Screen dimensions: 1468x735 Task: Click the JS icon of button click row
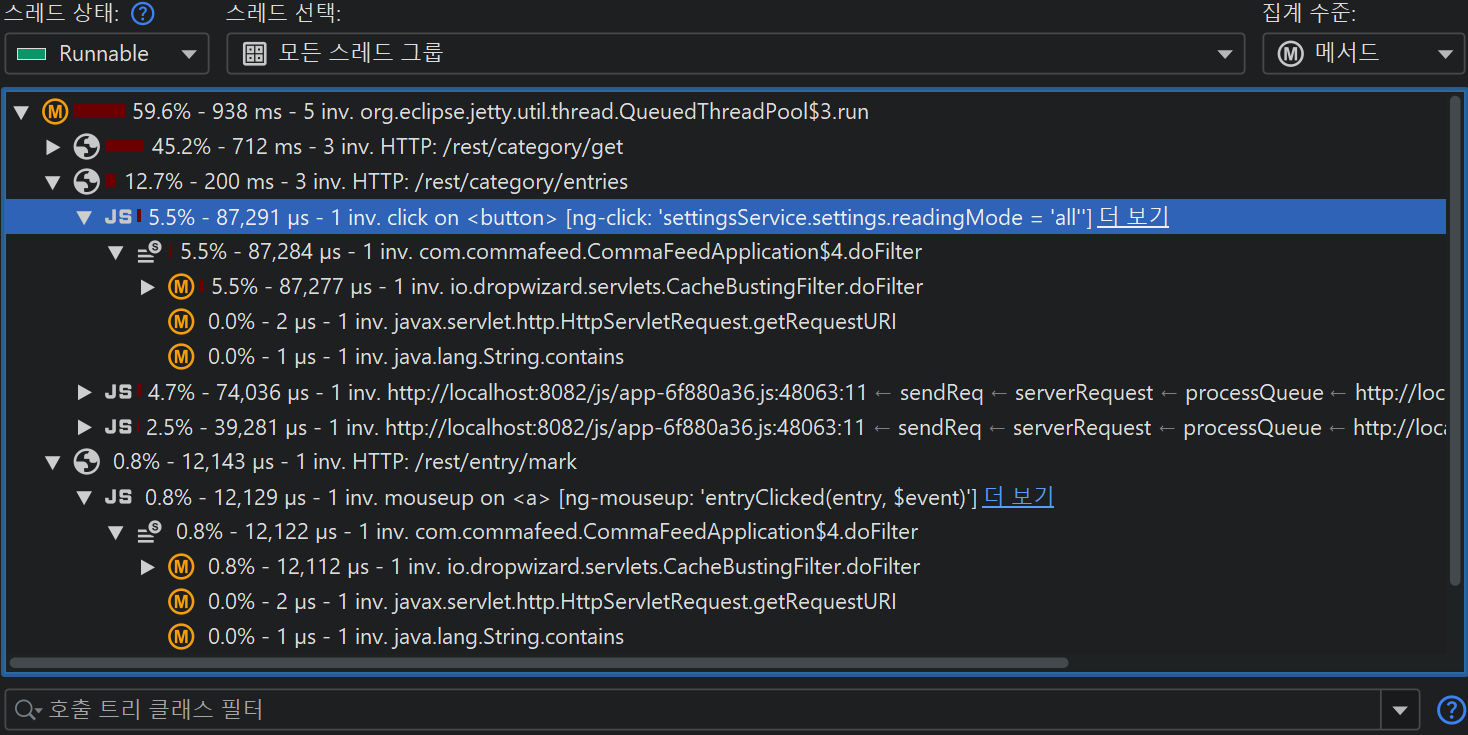coord(118,217)
